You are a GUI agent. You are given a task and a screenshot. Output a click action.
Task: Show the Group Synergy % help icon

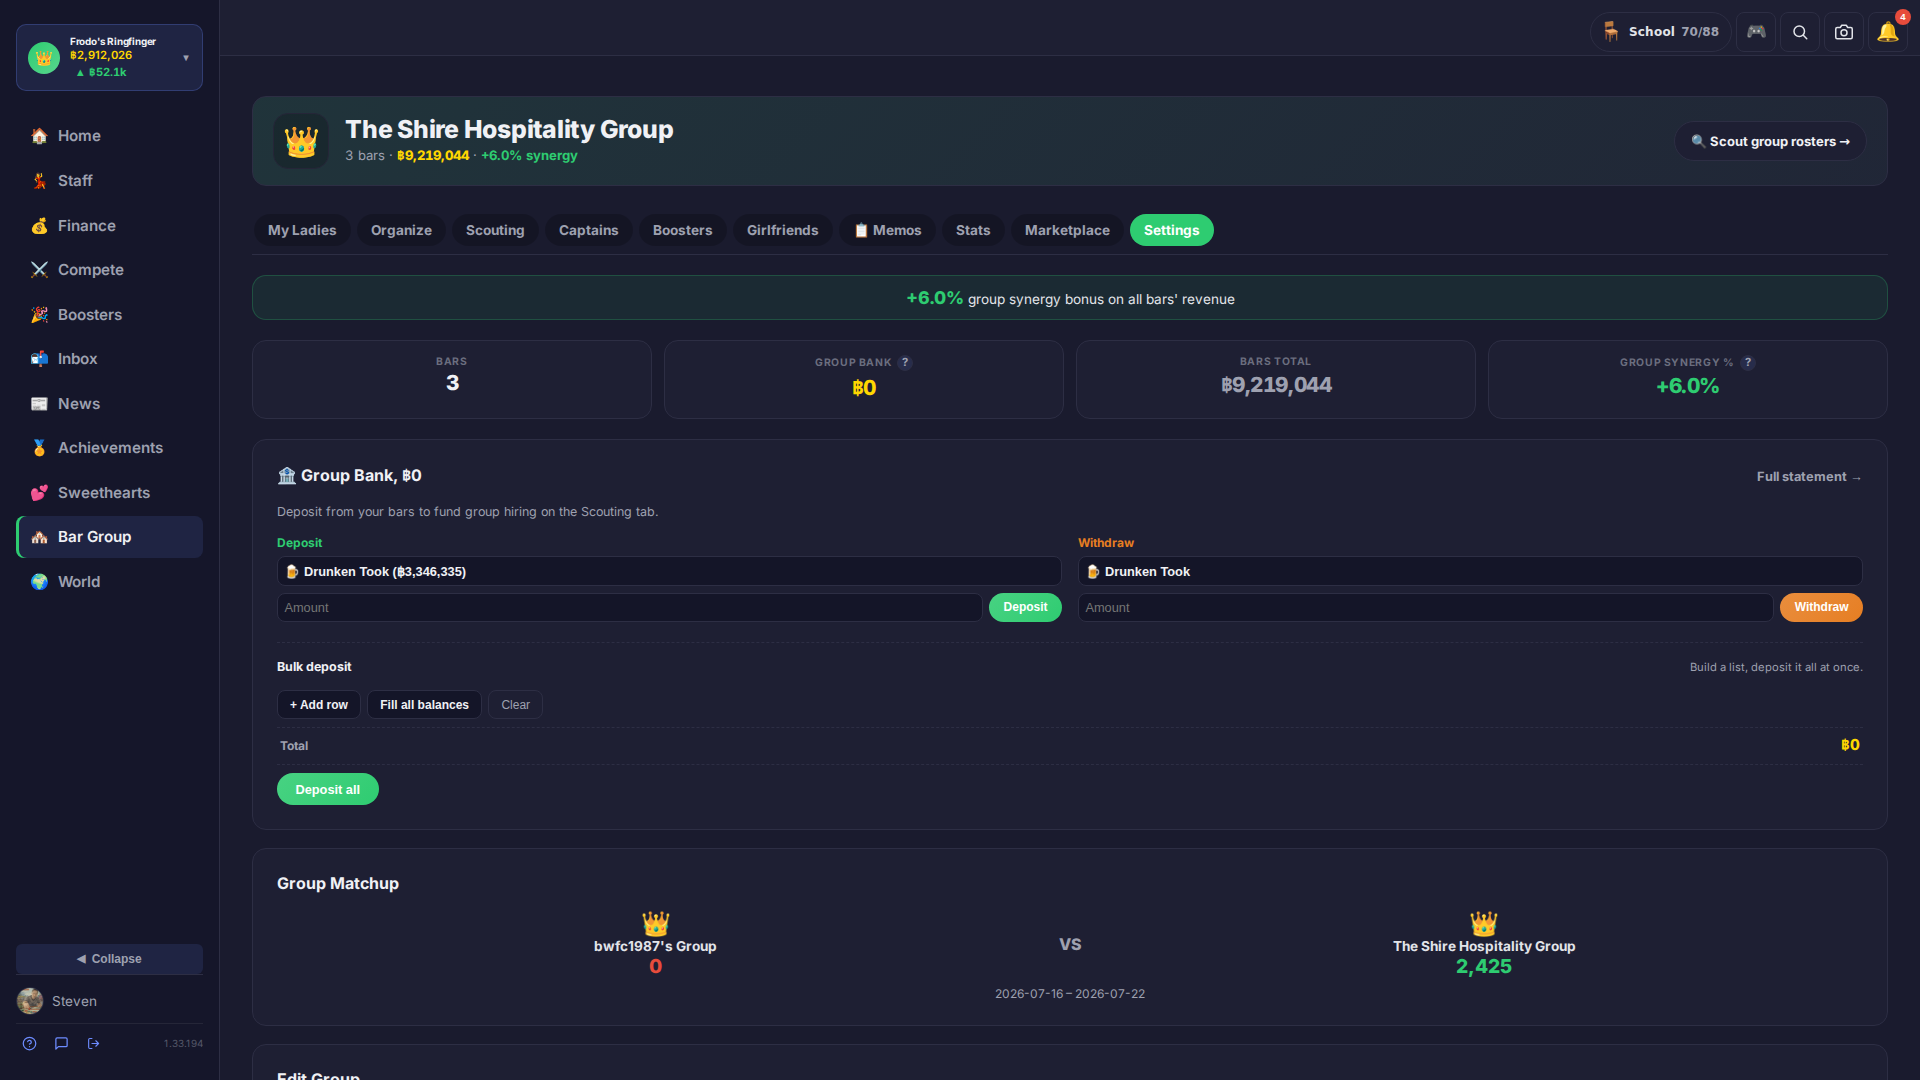[1748, 362]
